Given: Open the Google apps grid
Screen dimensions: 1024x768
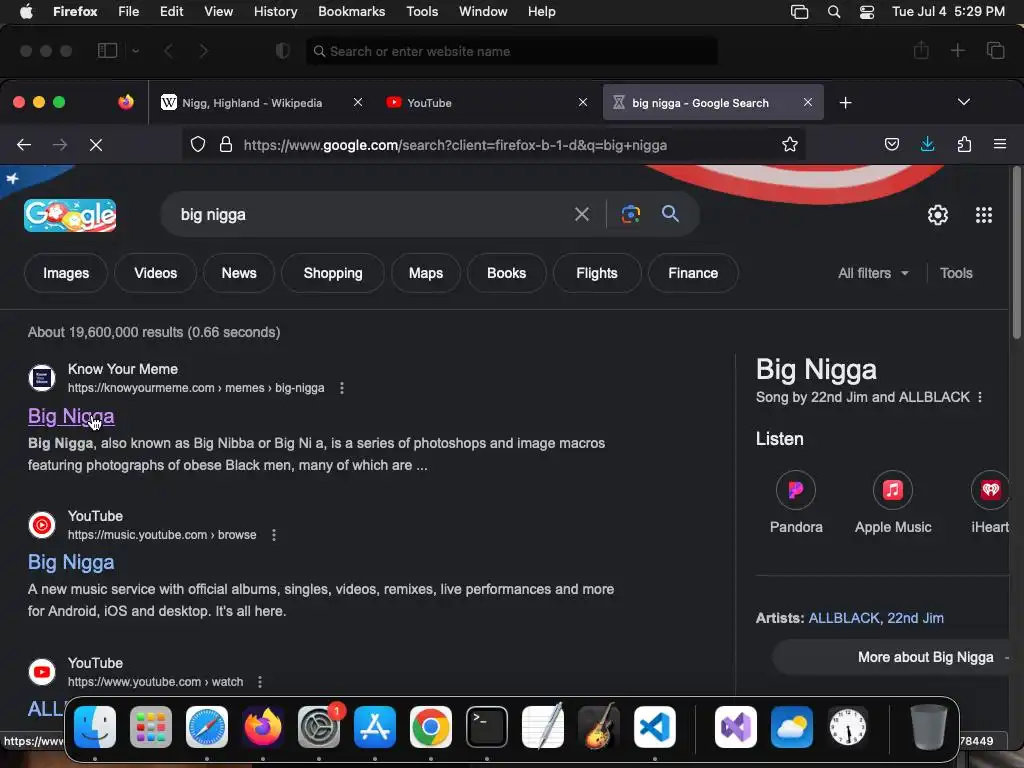Looking at the screenshot, I should 984,215.
